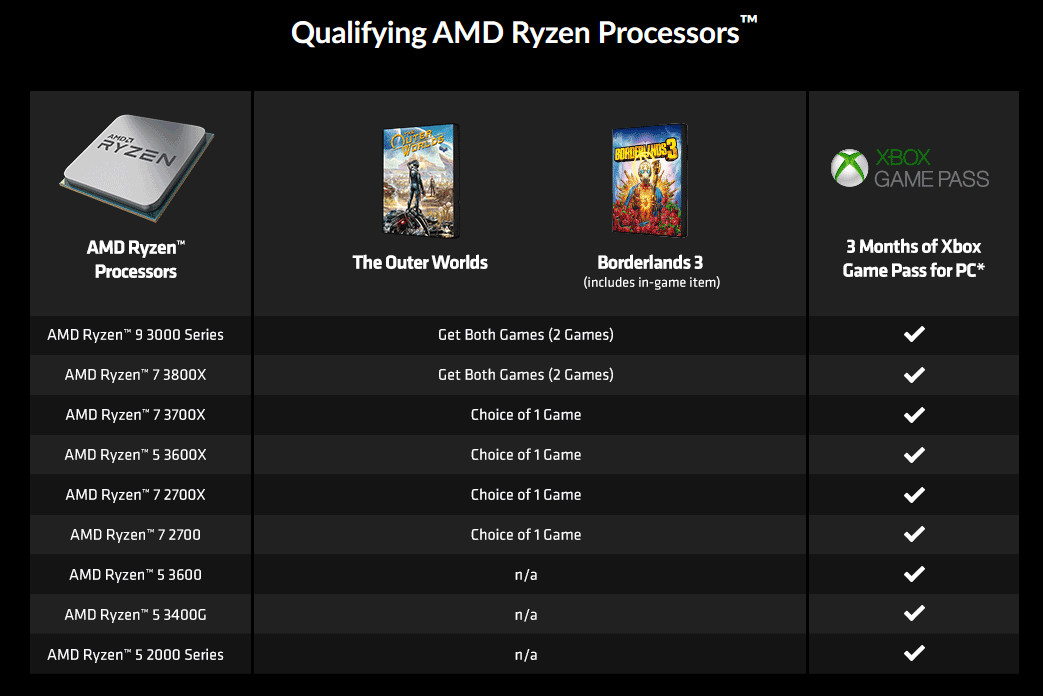1043x696 pixels.
Task: Click the AMD Ryzen processor chip image
Action: click(136, 168)
